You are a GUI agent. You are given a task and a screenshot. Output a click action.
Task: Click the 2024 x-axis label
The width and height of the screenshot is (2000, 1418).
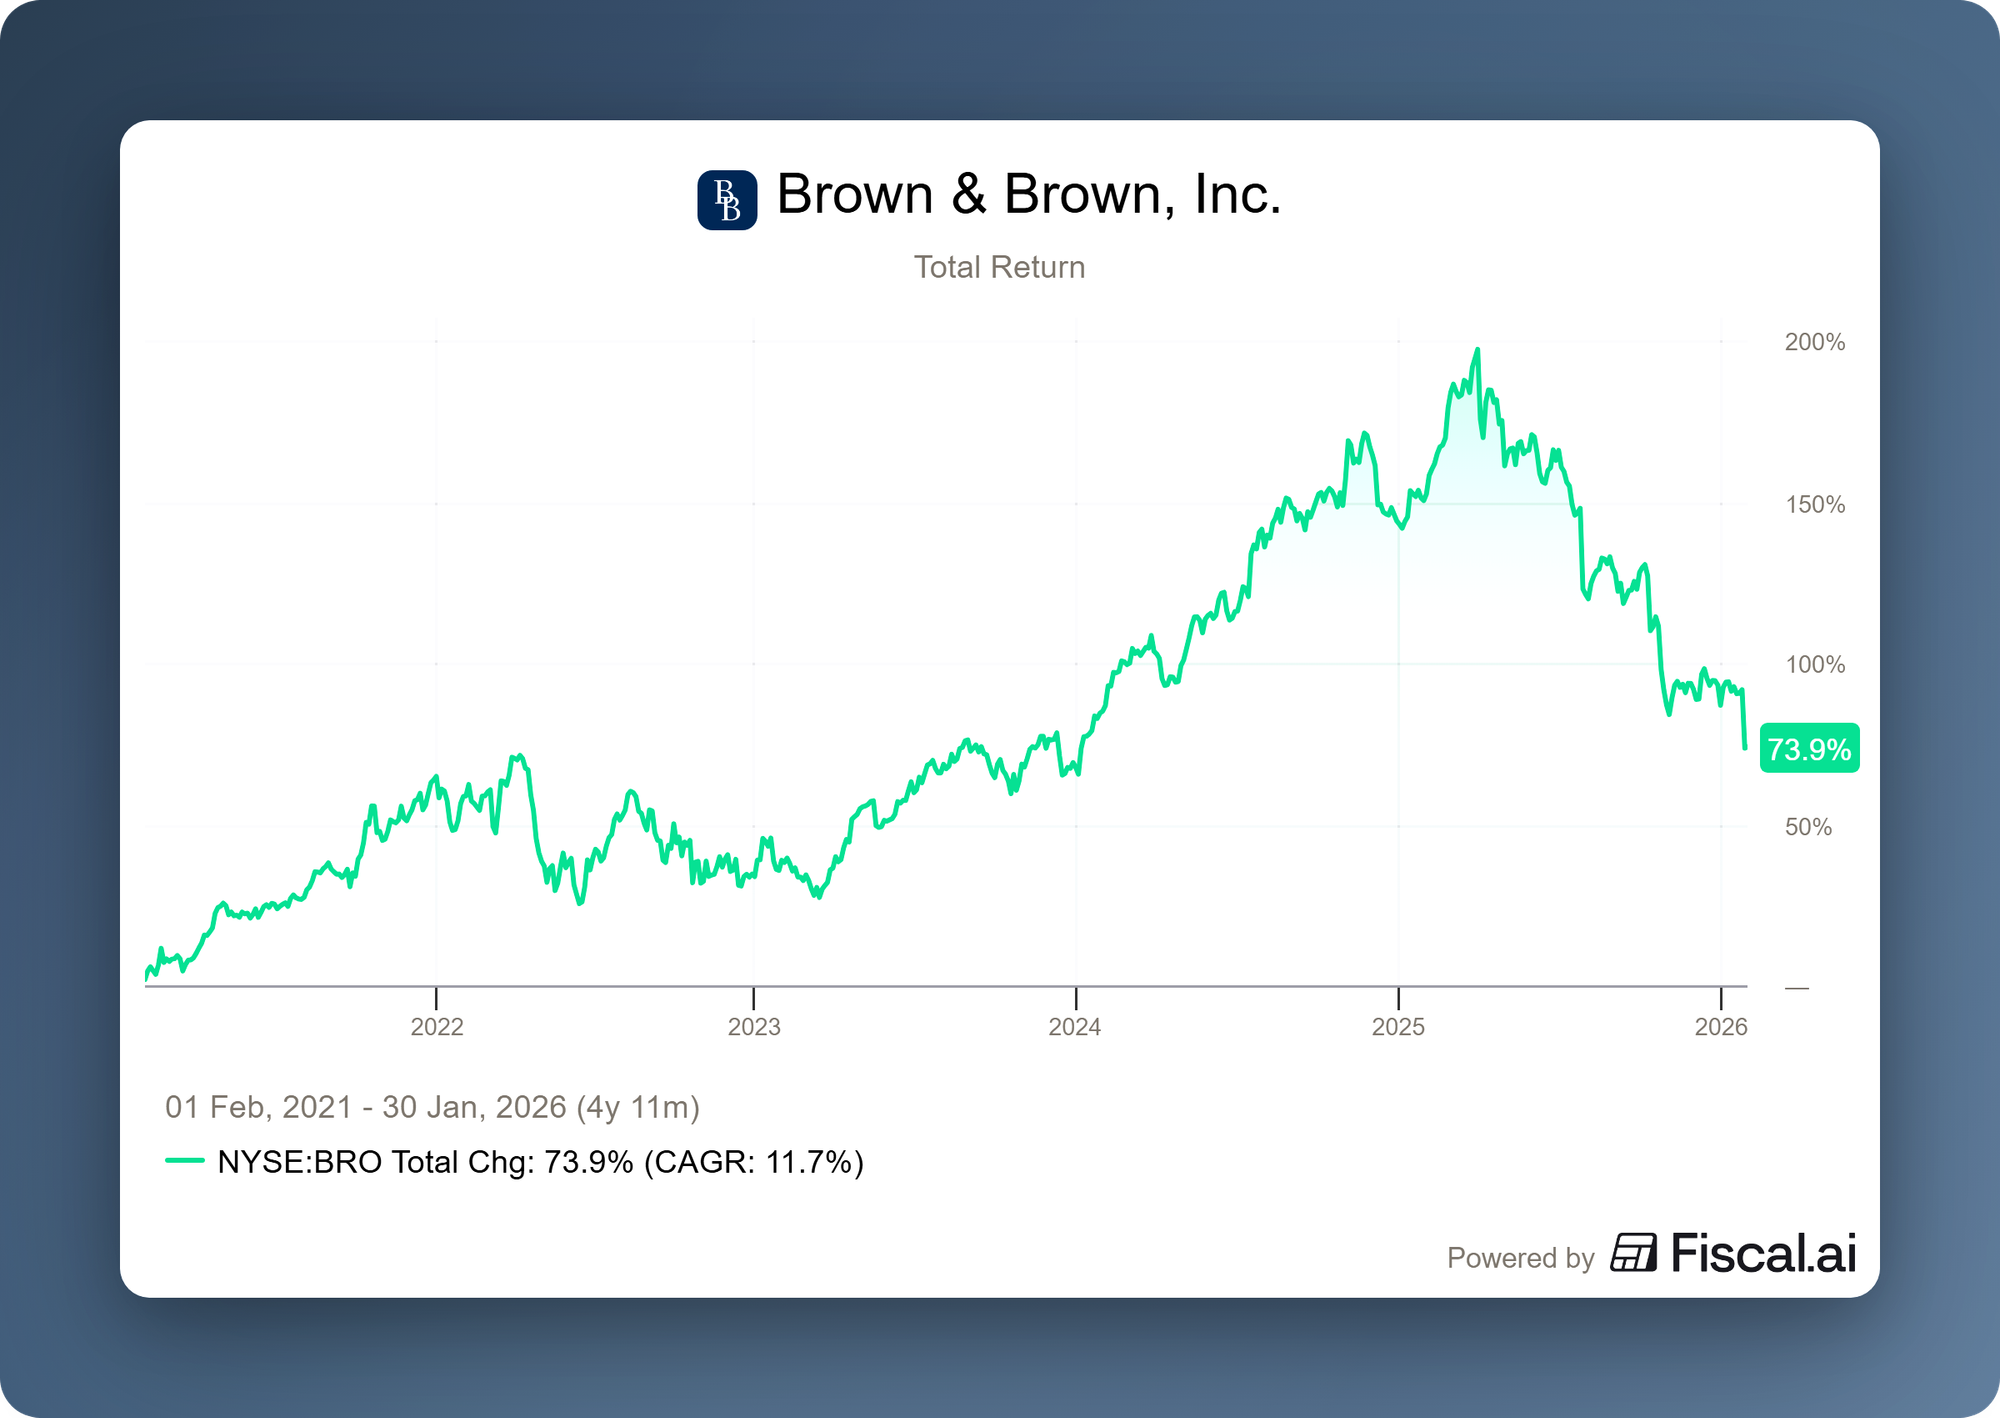[1075, 1027]
